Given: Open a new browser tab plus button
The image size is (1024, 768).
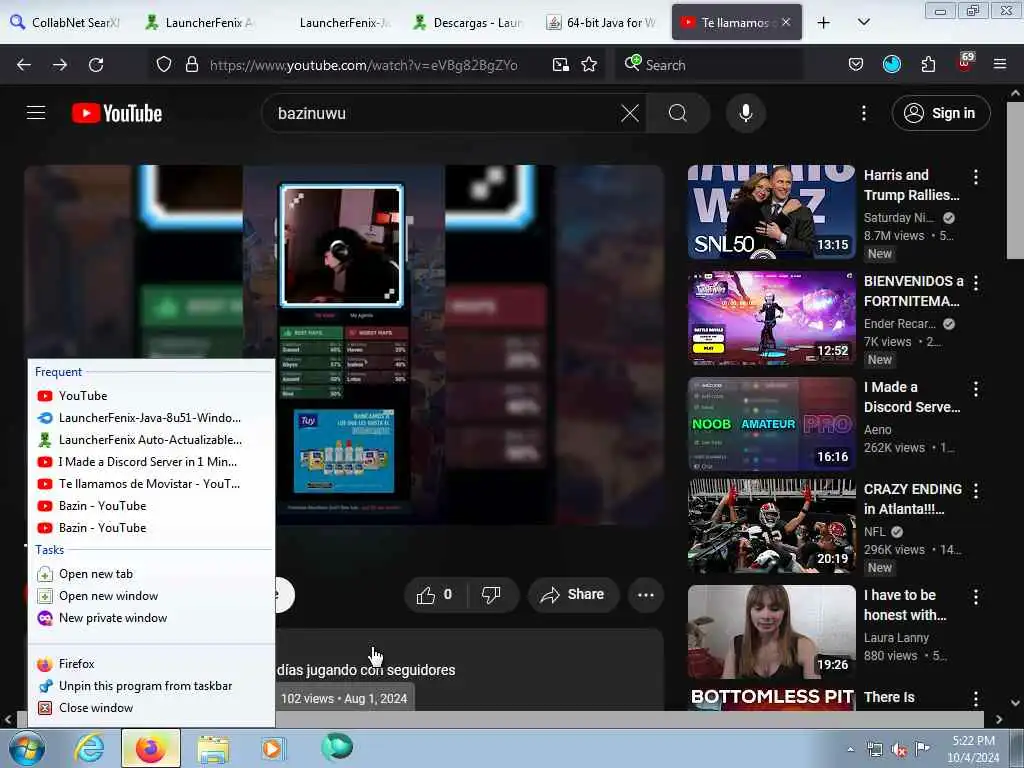Looking at the screenshot, I should [824, 23].
